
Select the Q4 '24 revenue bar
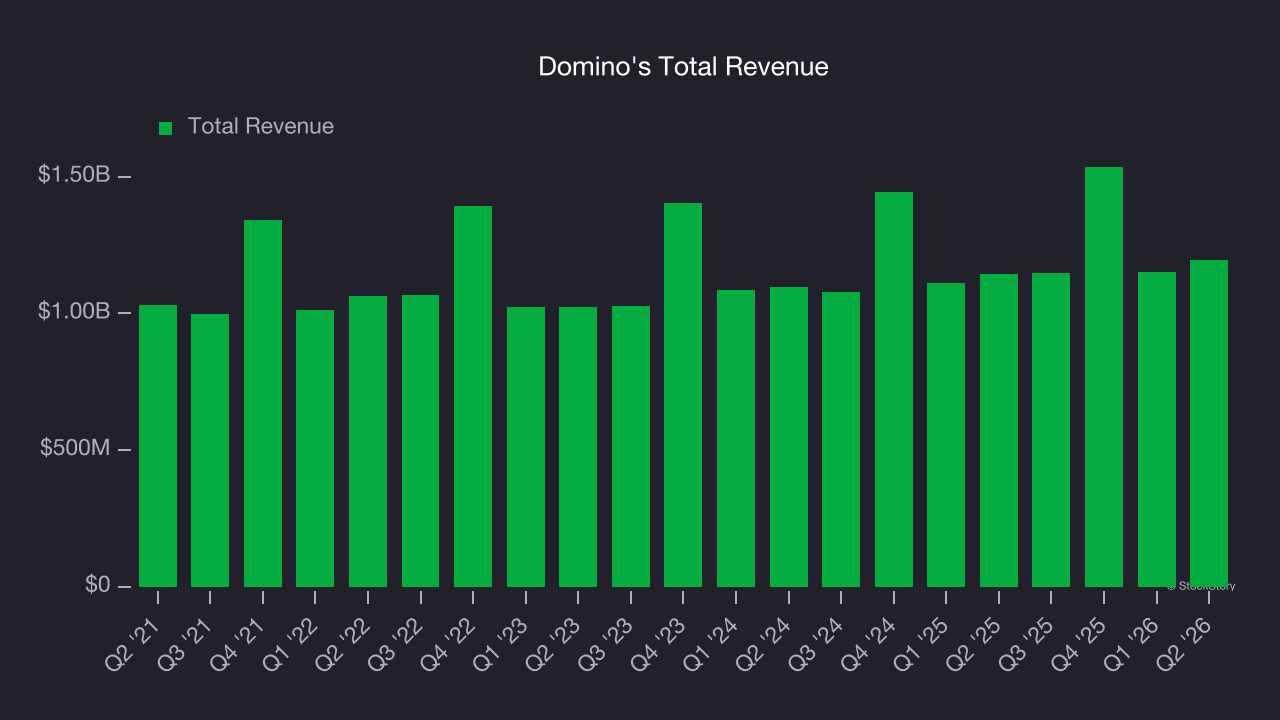pyautogui.click(x=894, y=389)
